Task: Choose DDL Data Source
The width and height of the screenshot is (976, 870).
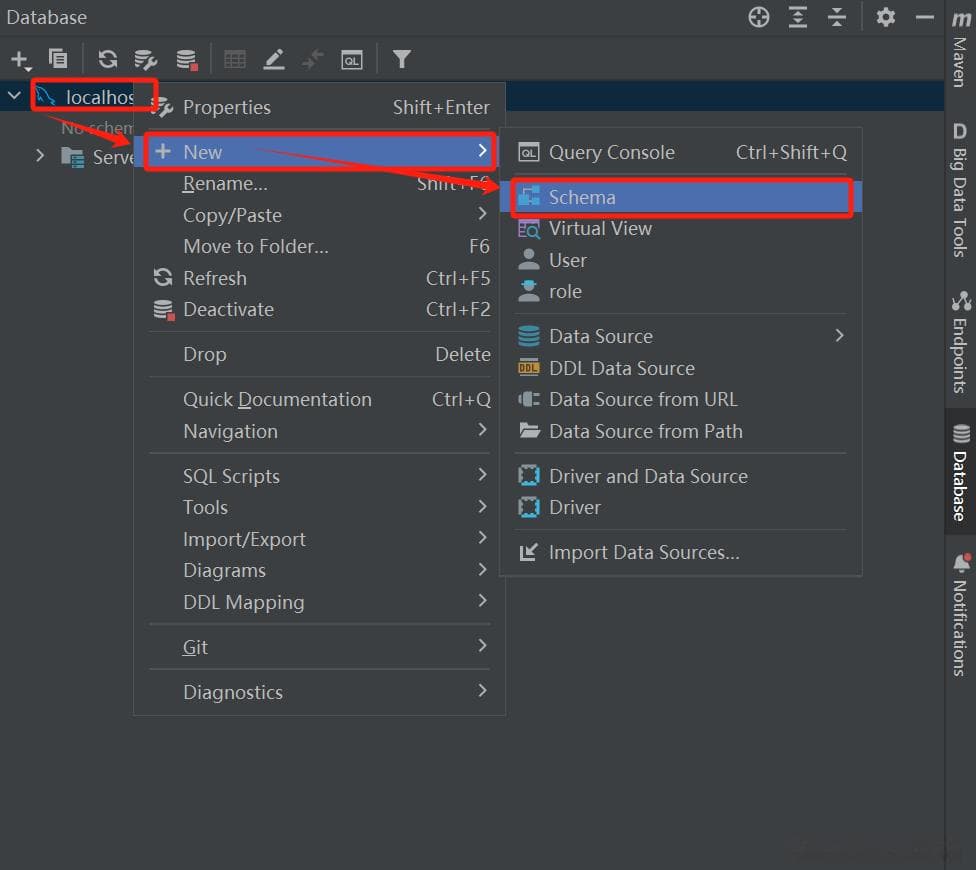Action: click(682, 368)
